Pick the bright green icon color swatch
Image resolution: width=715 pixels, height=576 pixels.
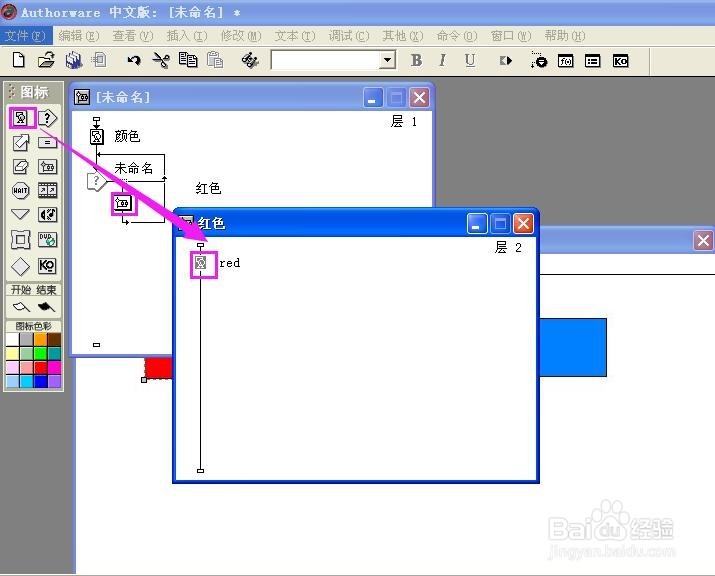[x=41, y=353]
